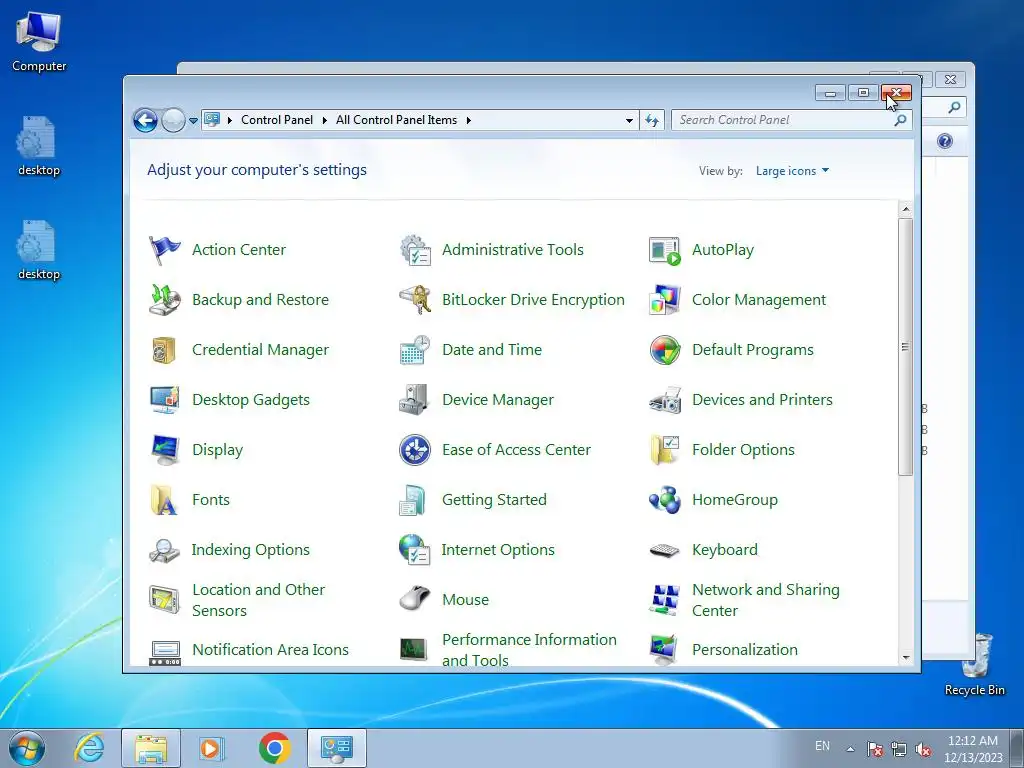Click the Ease of Access Center icon
1024x768 pixels.
pos(415,450)
